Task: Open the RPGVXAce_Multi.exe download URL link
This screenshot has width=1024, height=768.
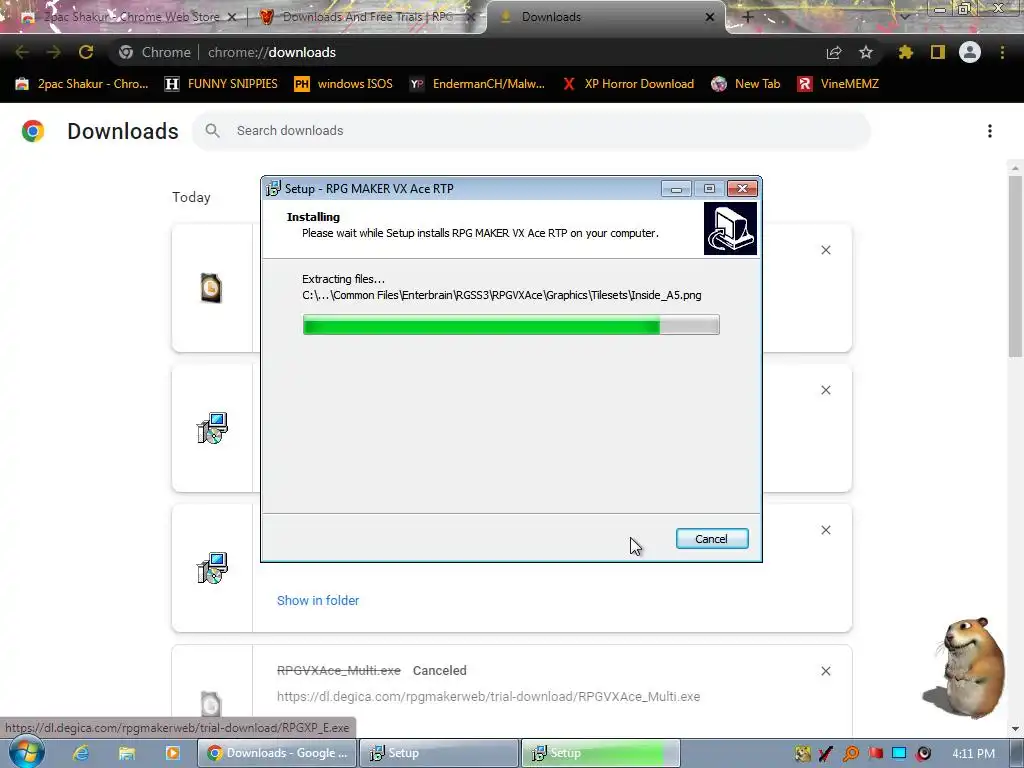Action: pos(488,696)
